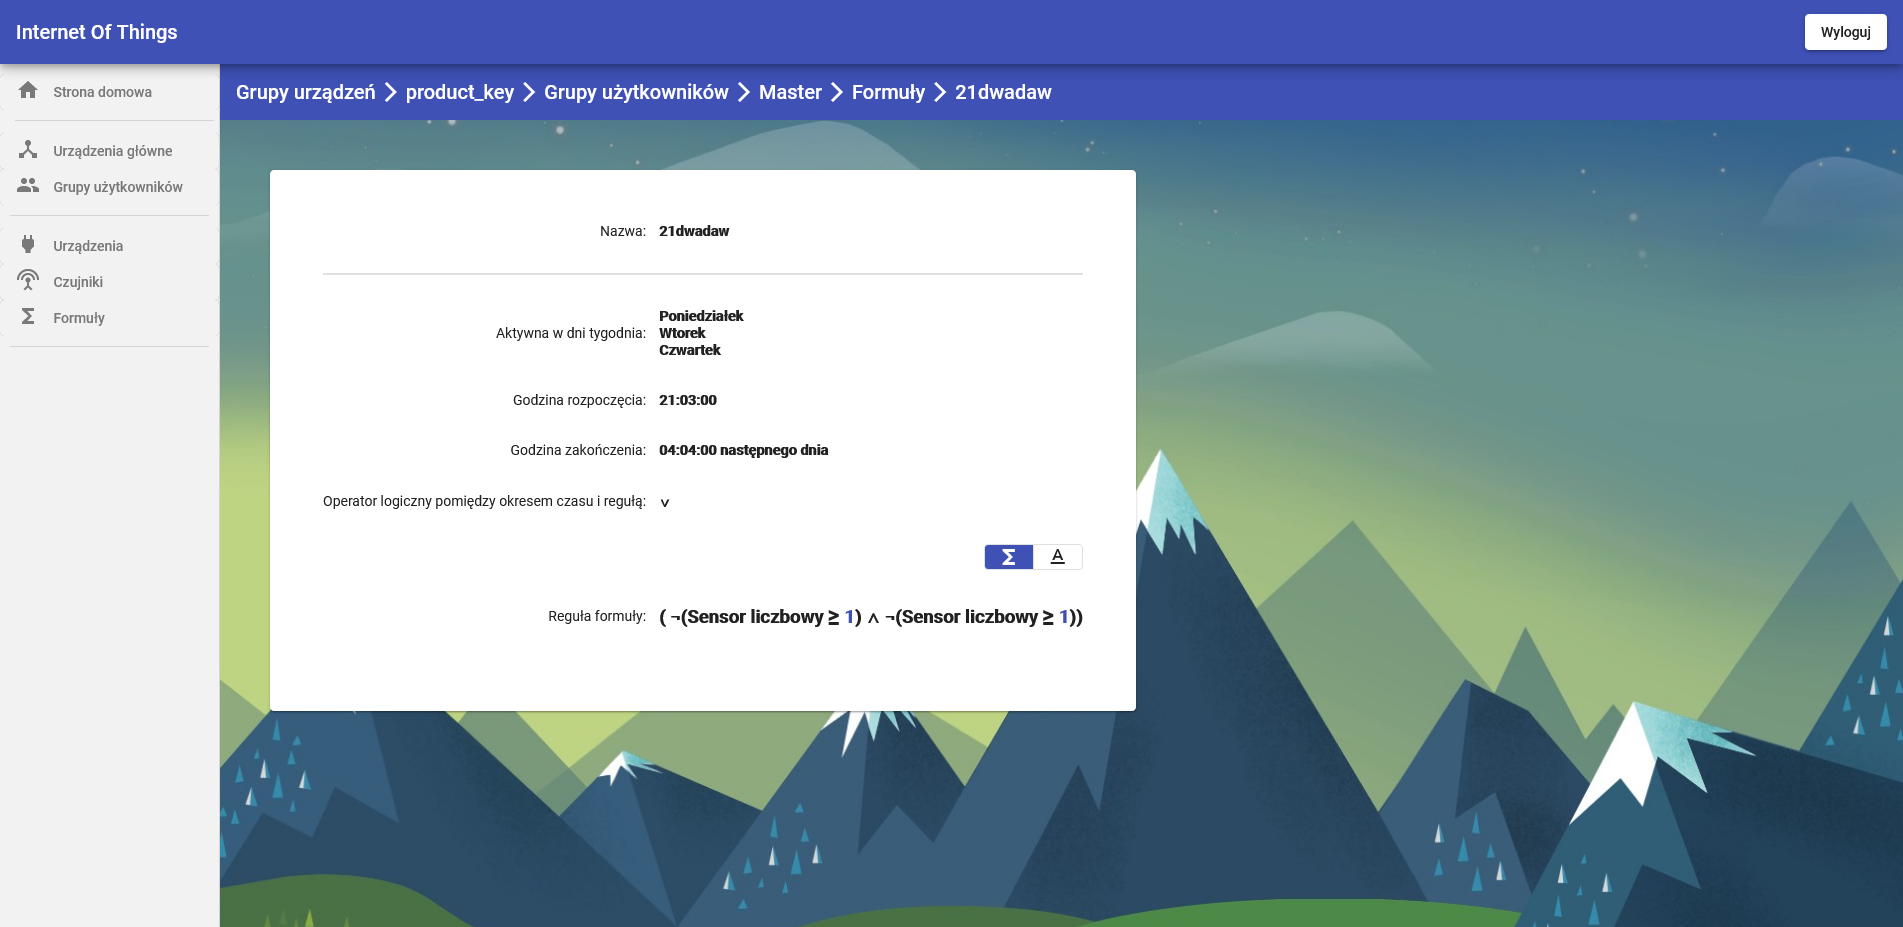Go to Formuły breadcrumb
This screenshot has width=1903, height=927.
click(888, 92)
